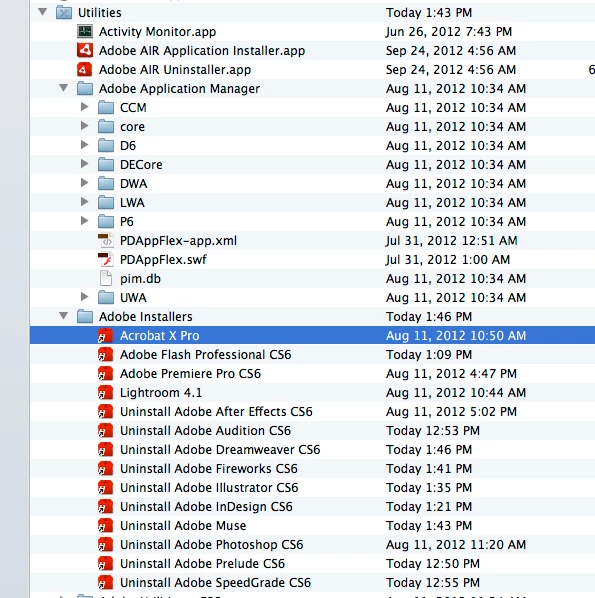Select Adobe Flash Professional CS6 name
This screenshot has height=598, width=595.
pos(206,355)
